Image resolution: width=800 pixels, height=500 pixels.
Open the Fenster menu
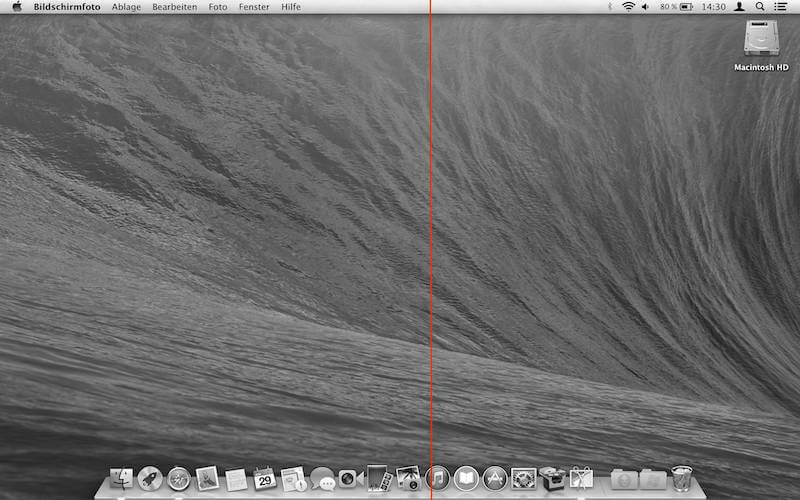pyautogui.click(x=254, y=7)
